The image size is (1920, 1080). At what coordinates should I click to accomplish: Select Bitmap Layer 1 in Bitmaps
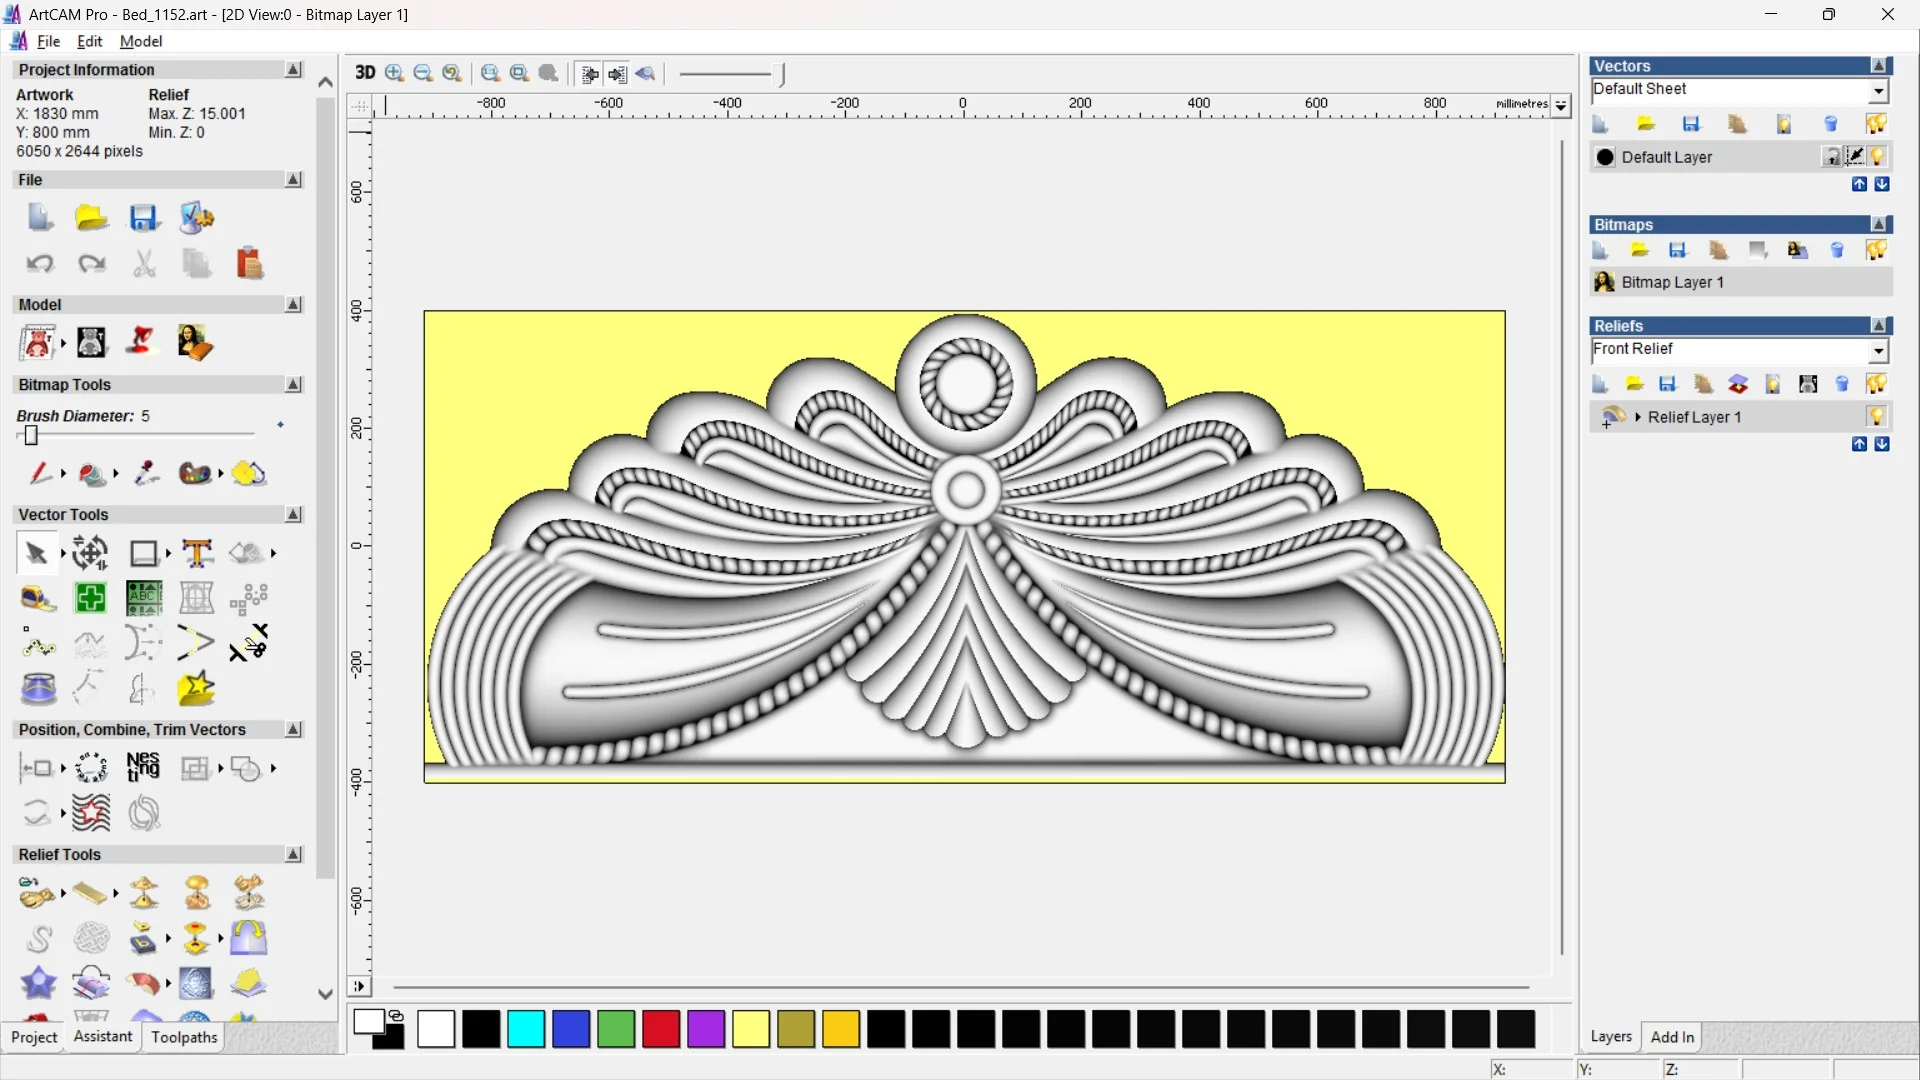1672,283
